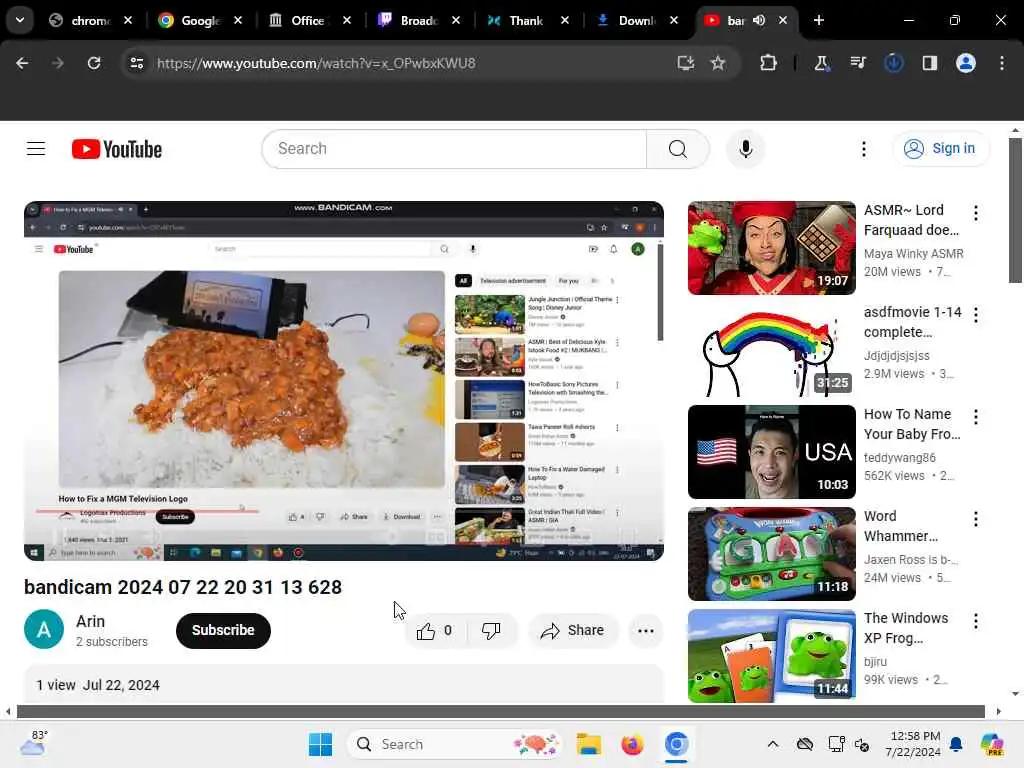This screenshot has width=1024, height=768.
Task: Bookmark this page with the star
Action: [718, 63]
